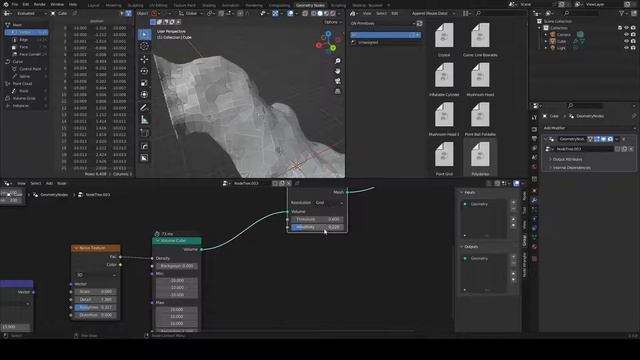Adjust the Roughness slider on Noise Texture
640x360 pixels.
point(96,307)
